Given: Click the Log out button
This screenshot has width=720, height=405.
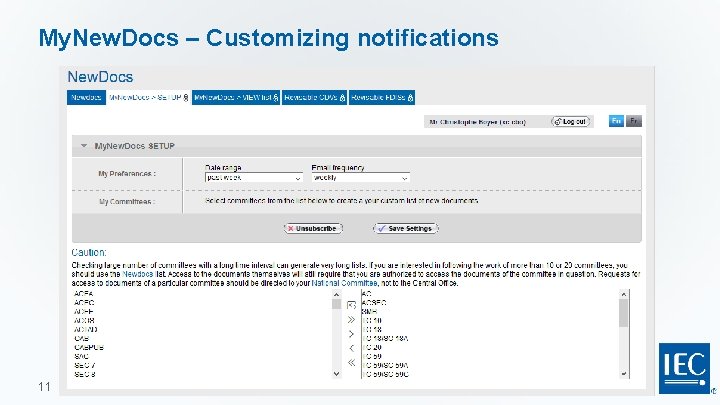Looking at the screenshot, I should [570, 122].
